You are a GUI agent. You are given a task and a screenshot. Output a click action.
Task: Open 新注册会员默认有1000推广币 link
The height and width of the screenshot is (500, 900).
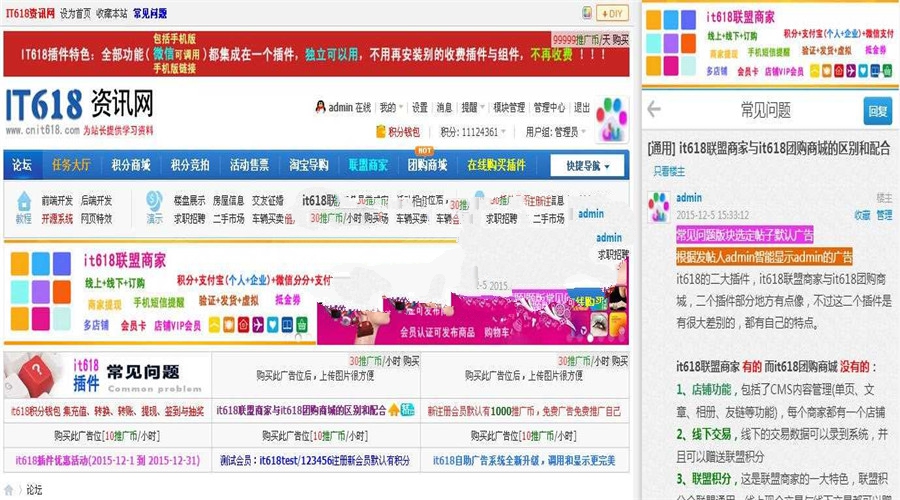click(524, 411)
